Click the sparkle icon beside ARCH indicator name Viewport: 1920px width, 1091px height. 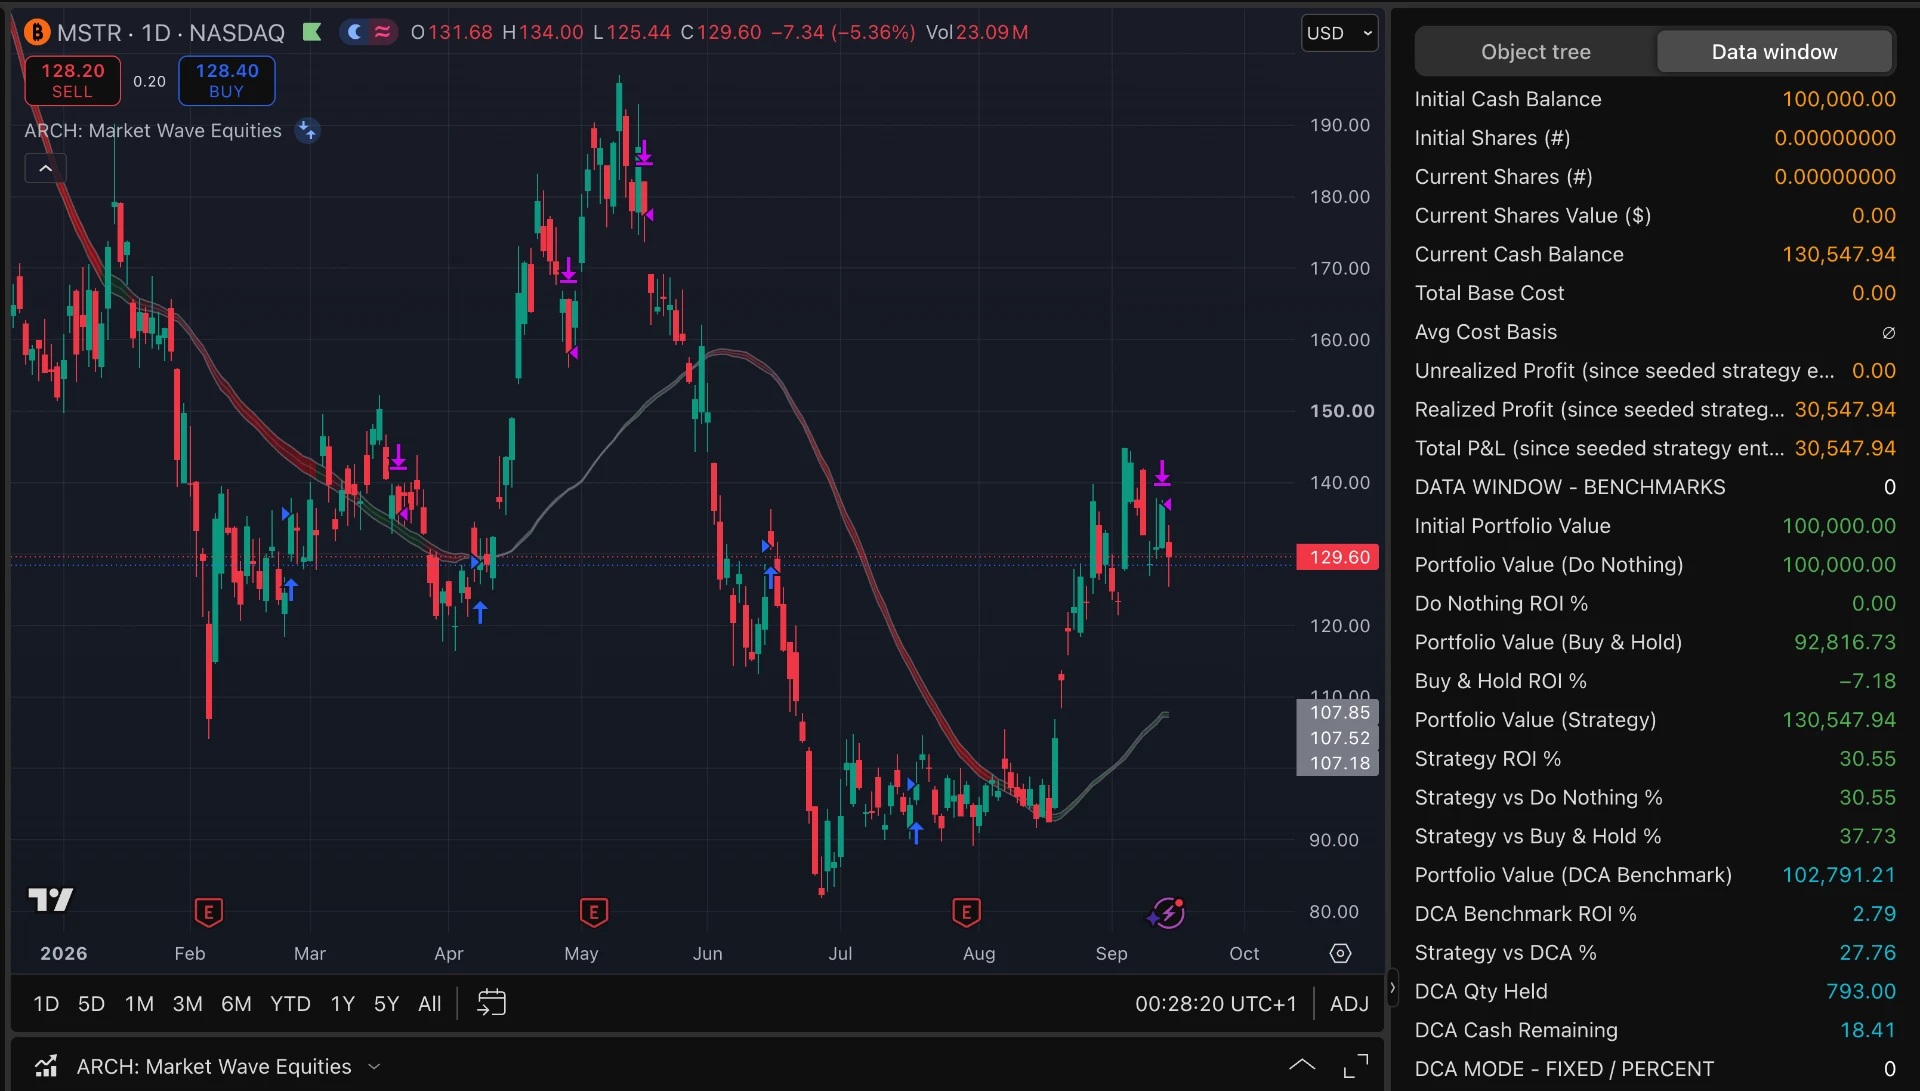click(307, 131)
